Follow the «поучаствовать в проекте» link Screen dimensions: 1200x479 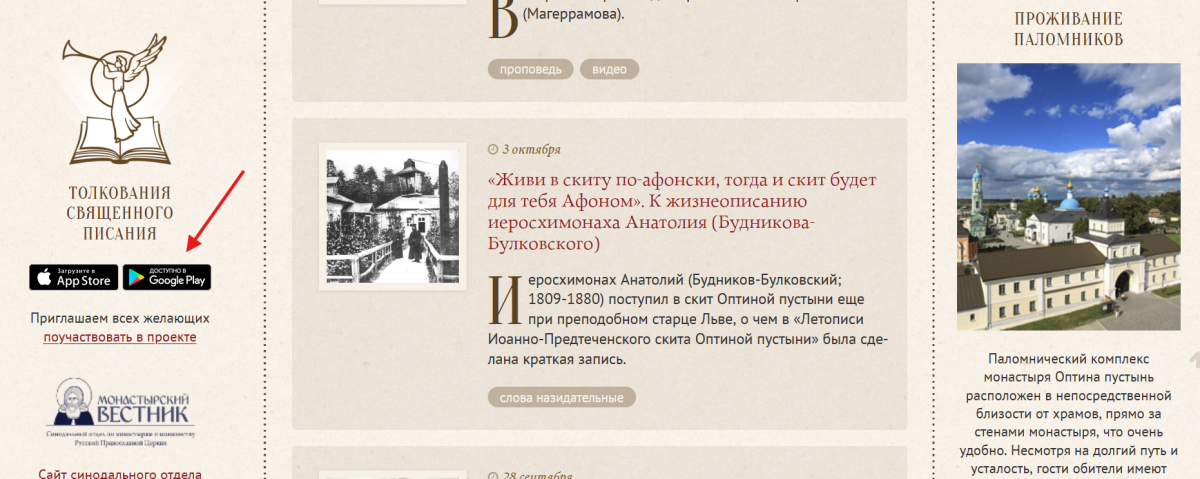click(x=120, y=337)
